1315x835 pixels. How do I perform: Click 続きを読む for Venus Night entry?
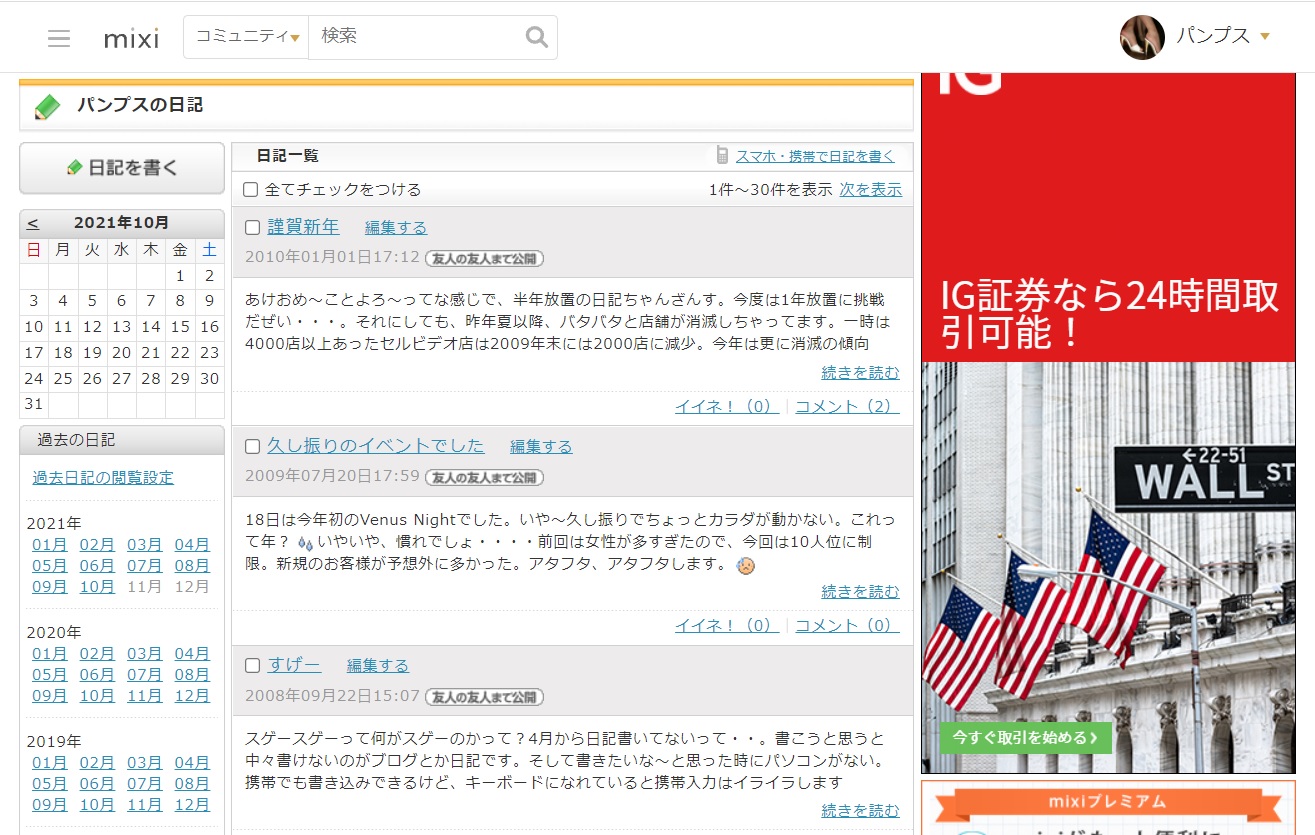tap(860, 591)
